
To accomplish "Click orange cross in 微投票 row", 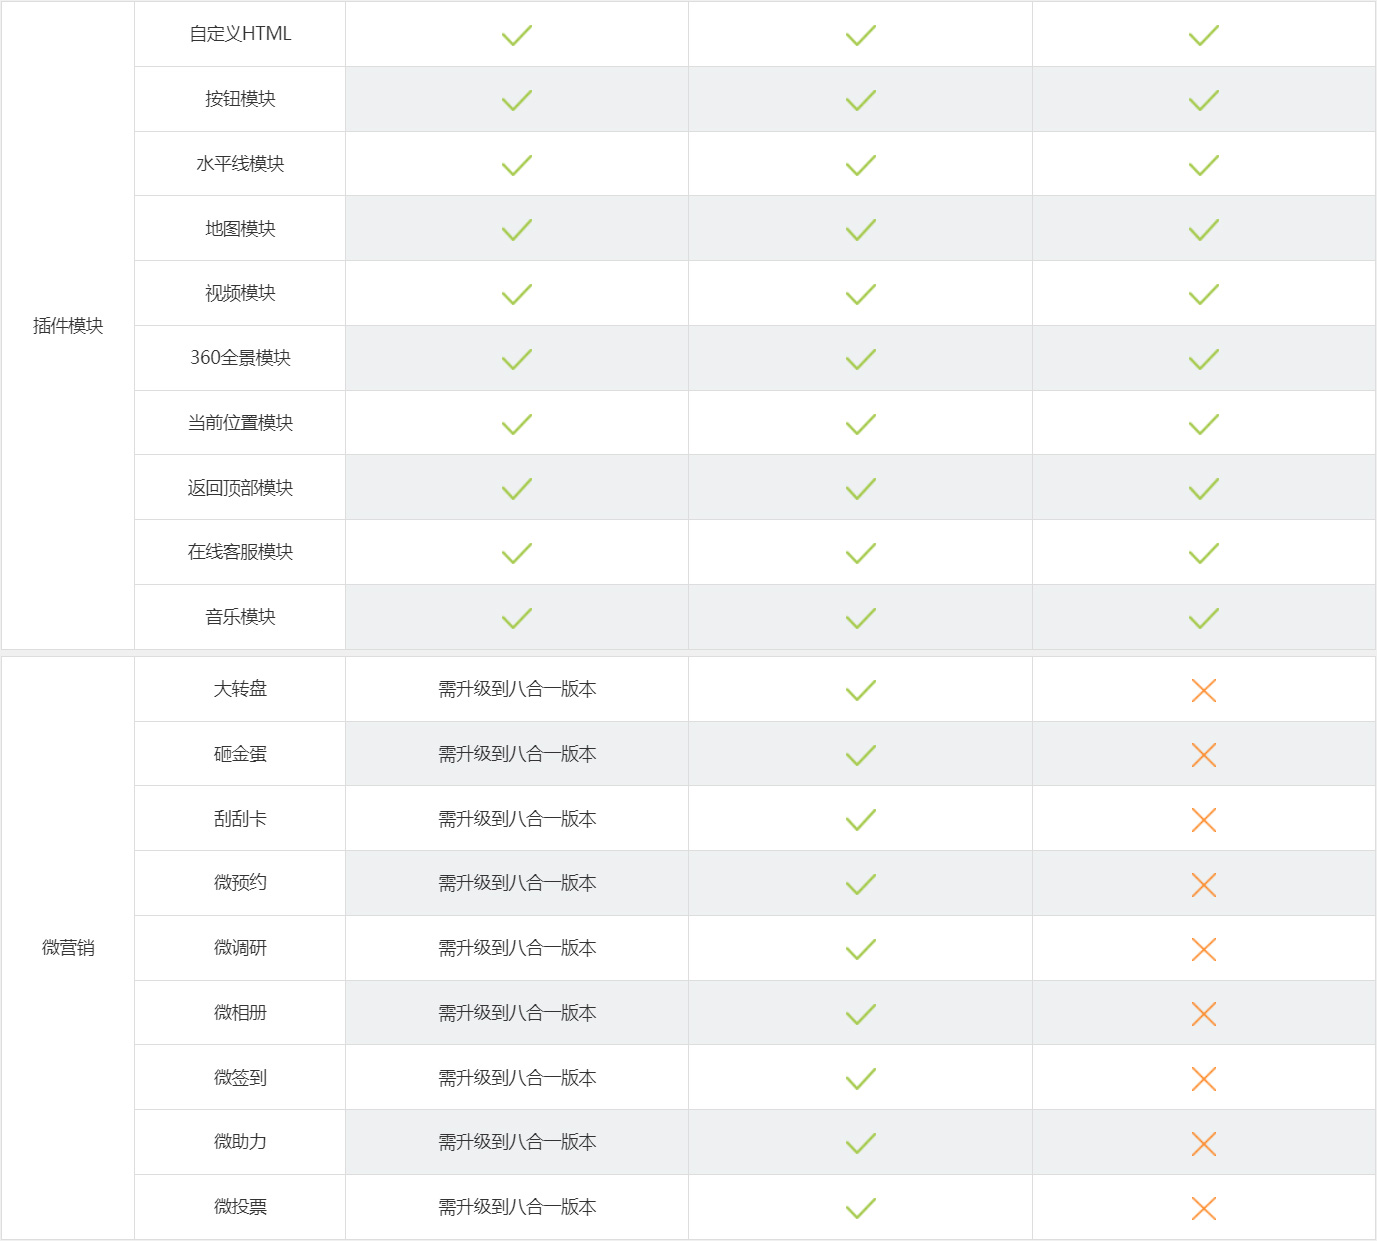I will (x=1204, y=1208).
